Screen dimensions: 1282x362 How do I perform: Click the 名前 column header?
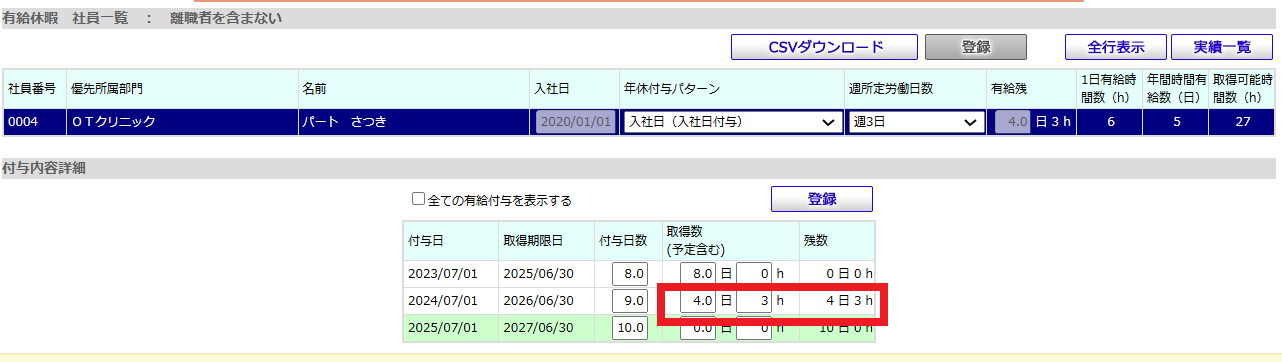[414, 89]
